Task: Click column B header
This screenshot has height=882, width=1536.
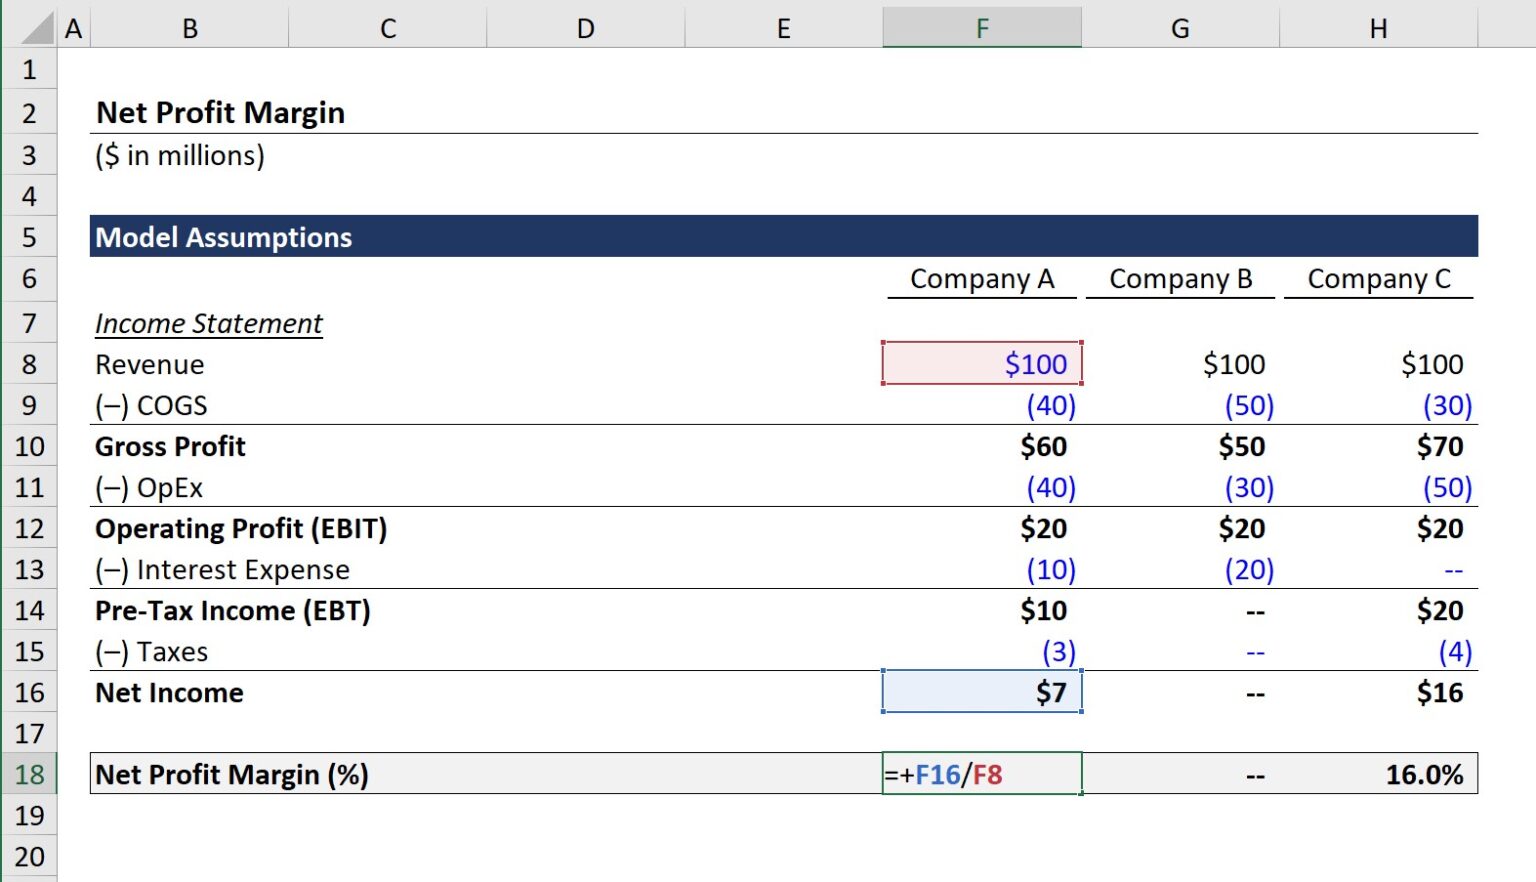Action: tap(189, 28)
